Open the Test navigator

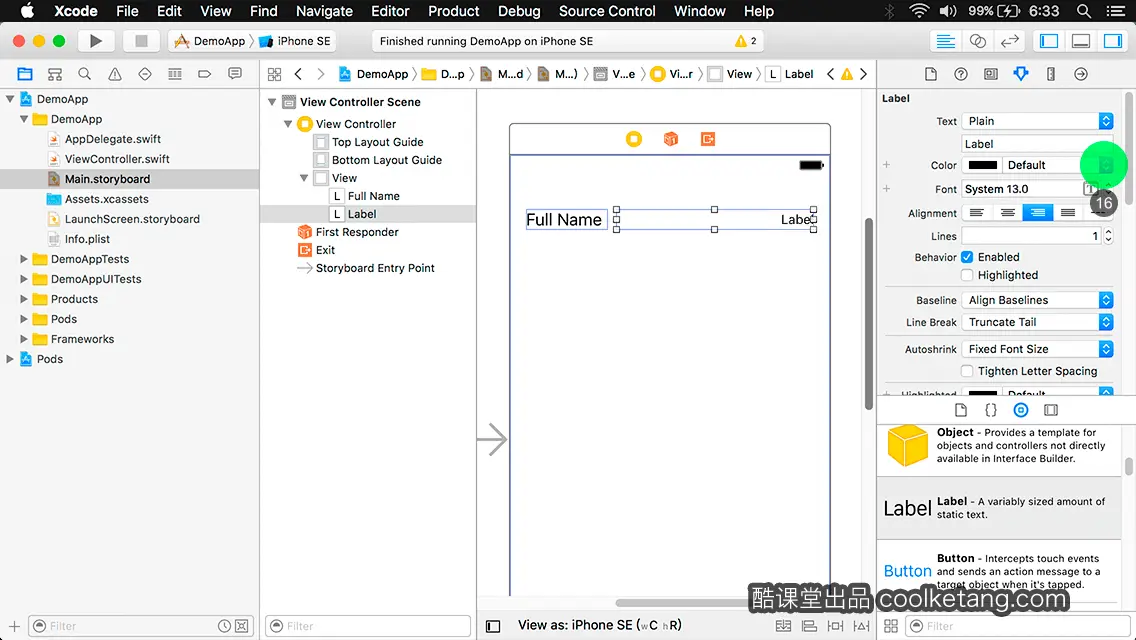coord(145,74)
